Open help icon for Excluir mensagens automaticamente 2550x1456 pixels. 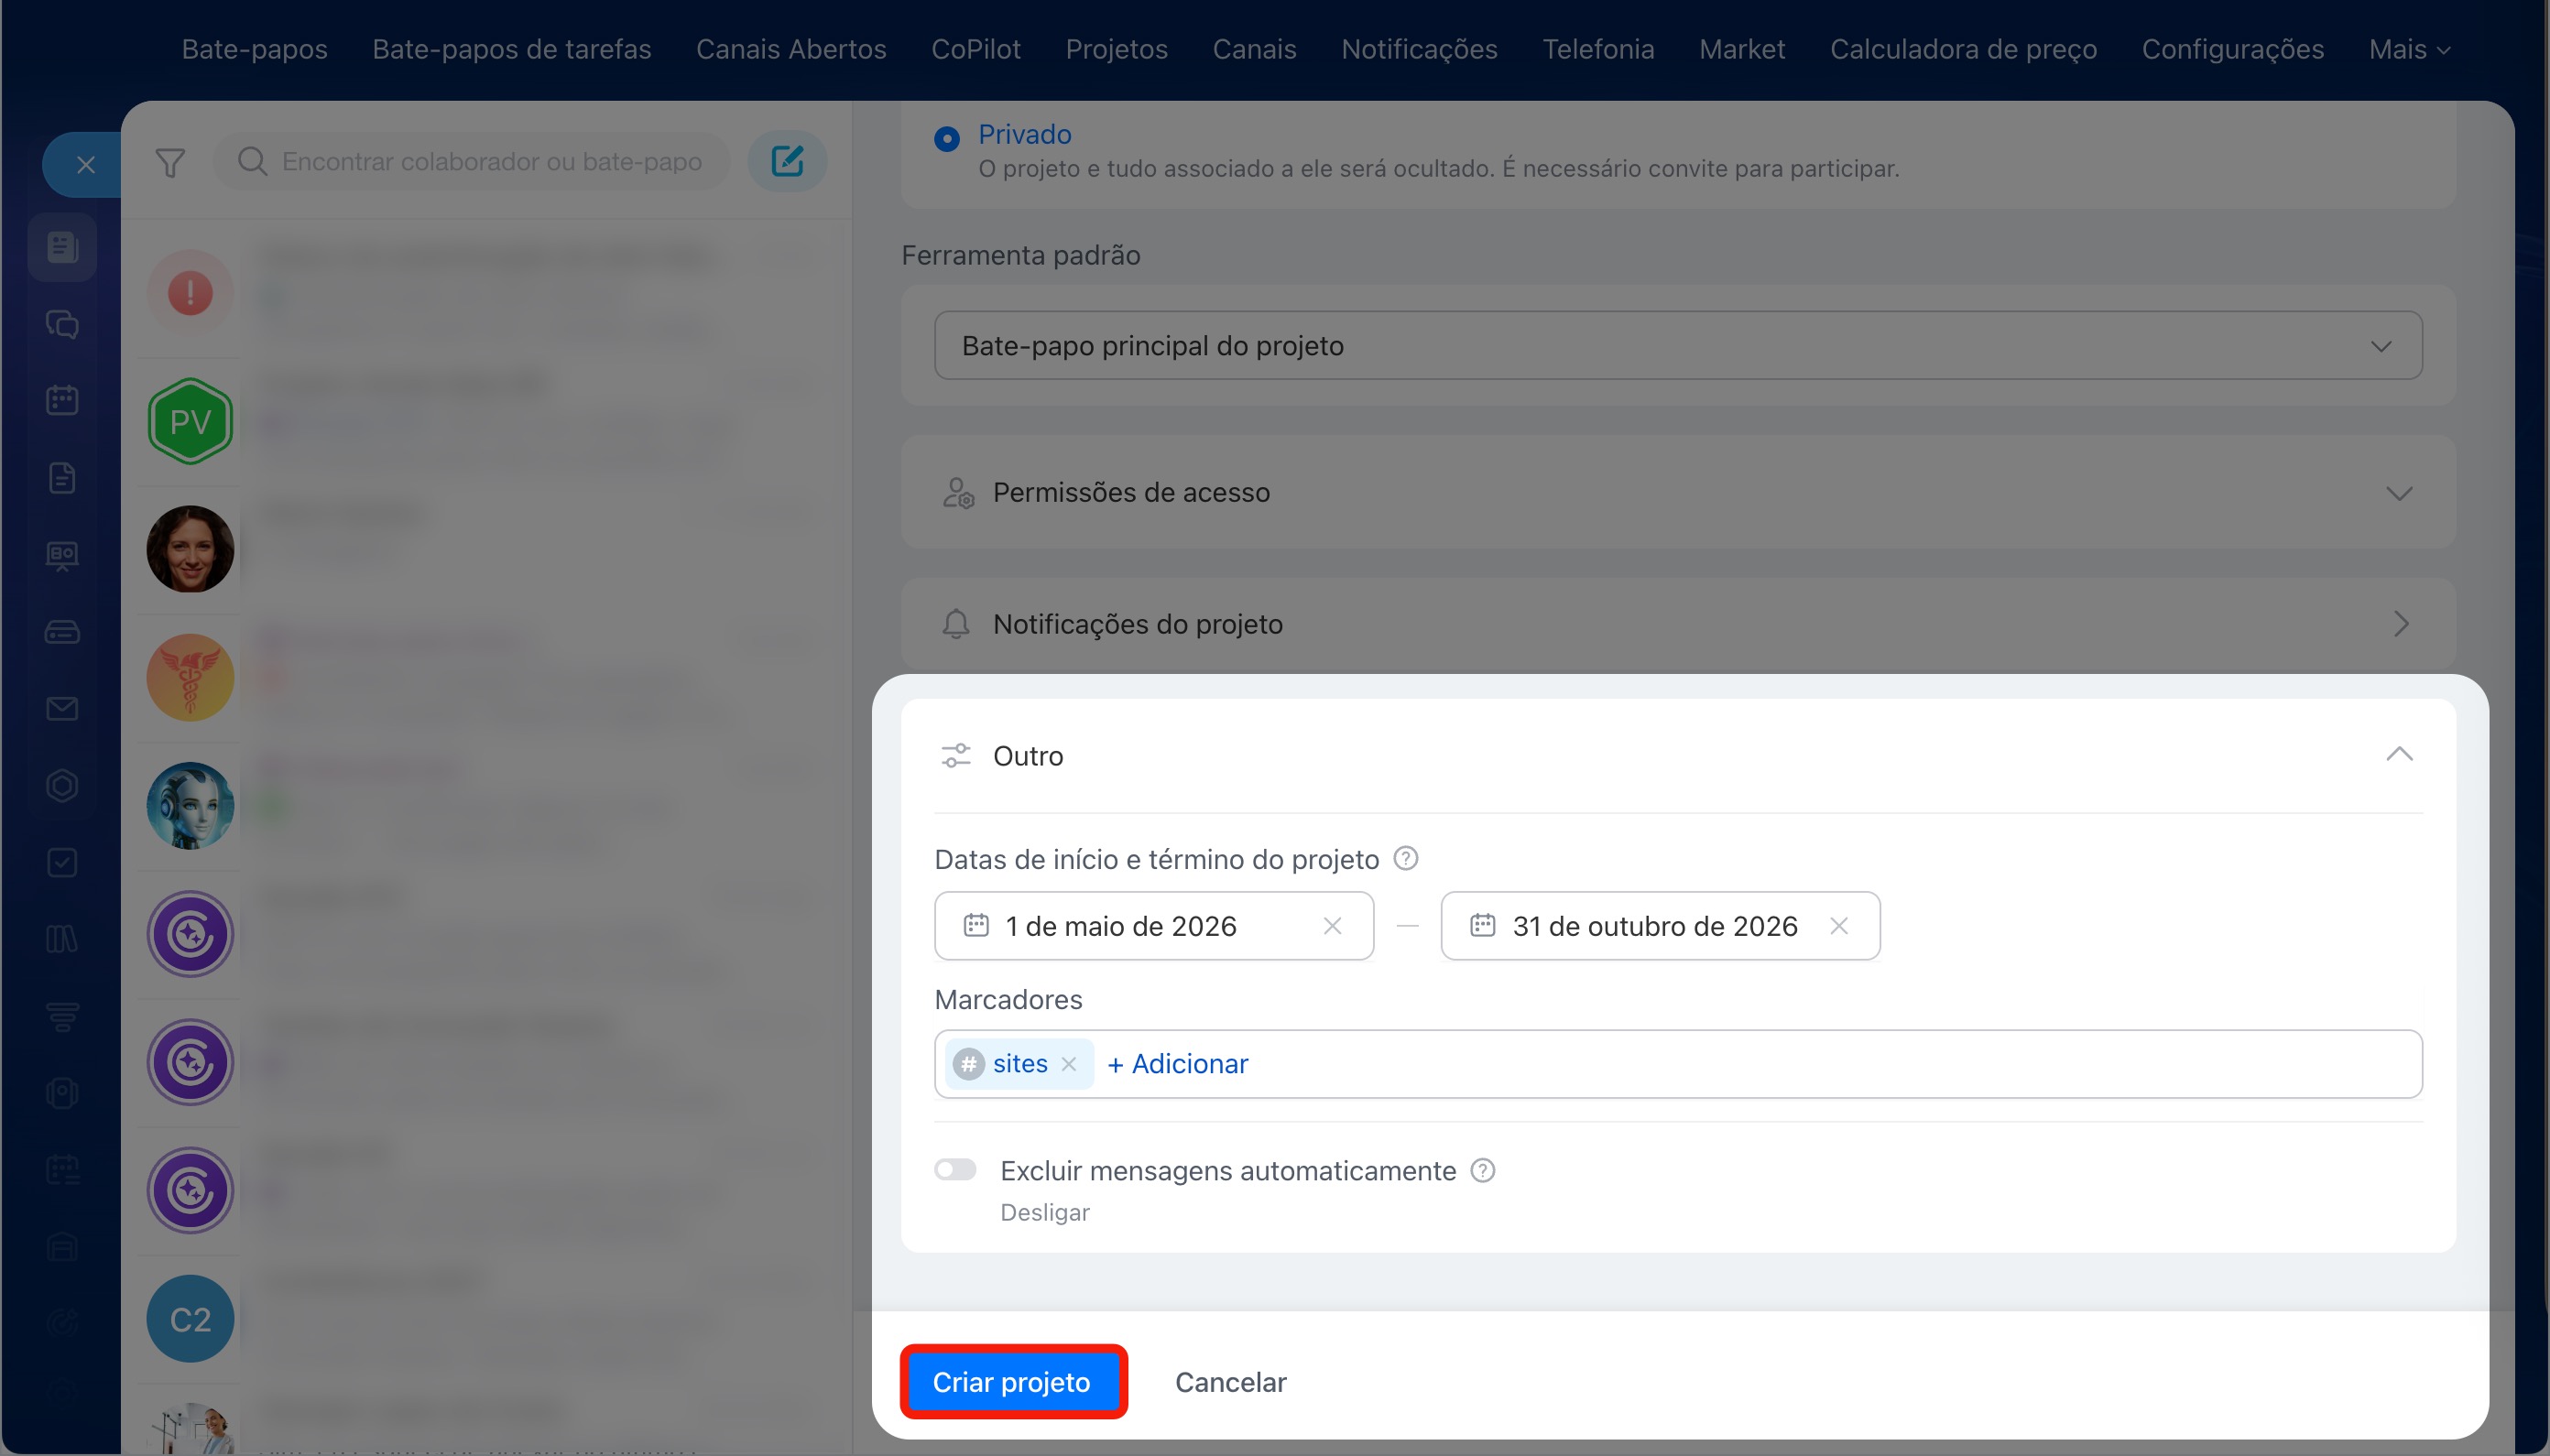point(1483,1171)
